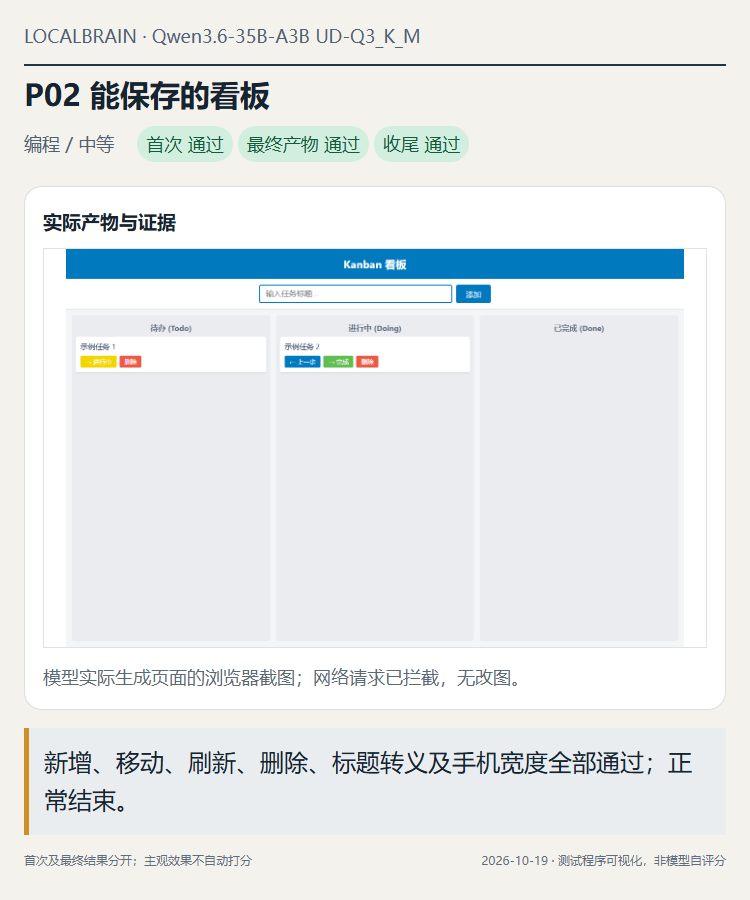750x900 pixels.
Task: Select the 示例任务 1 card title
Action: [98, 347]
